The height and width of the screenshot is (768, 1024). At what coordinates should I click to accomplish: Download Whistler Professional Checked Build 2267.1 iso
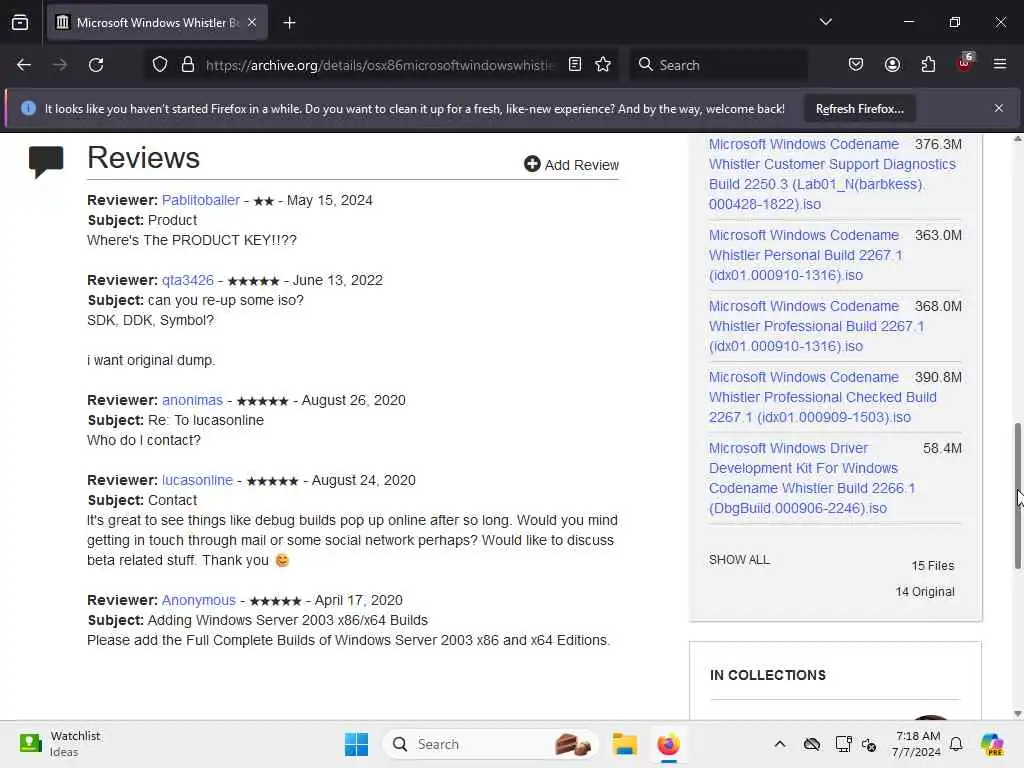tap(822, 397)
